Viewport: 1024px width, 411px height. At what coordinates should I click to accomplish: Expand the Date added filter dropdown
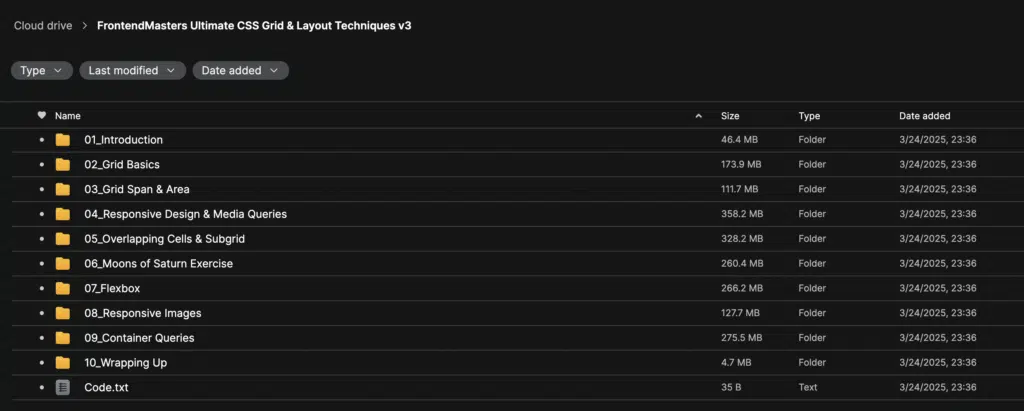pos(240,71)
